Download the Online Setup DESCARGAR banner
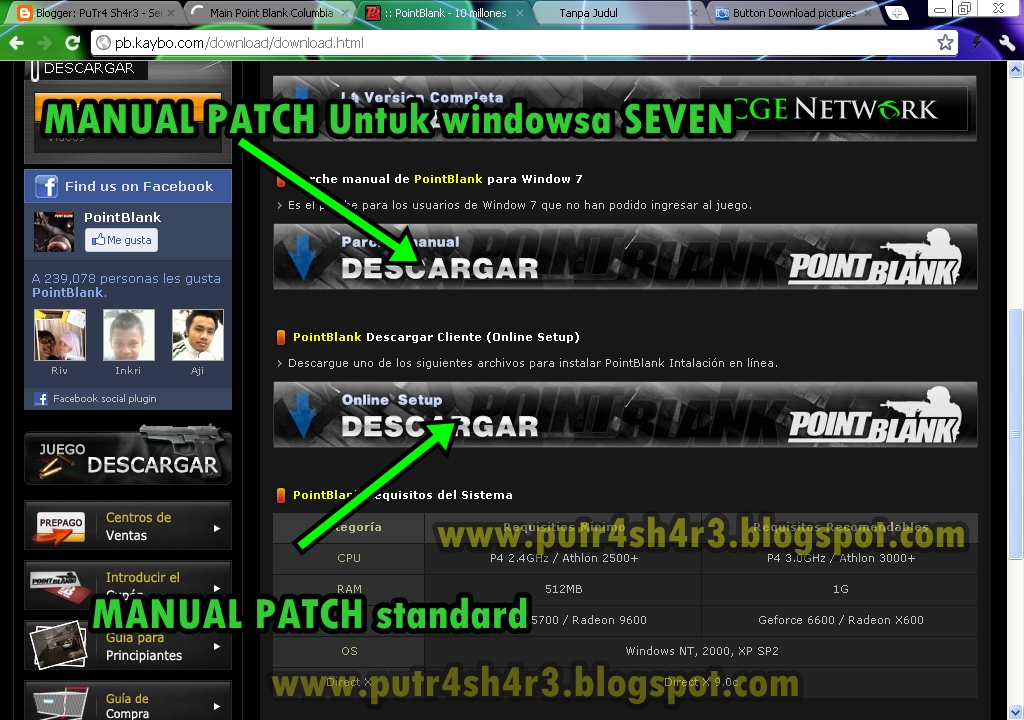The image size is (1024, 720). (x=625, y=415)
